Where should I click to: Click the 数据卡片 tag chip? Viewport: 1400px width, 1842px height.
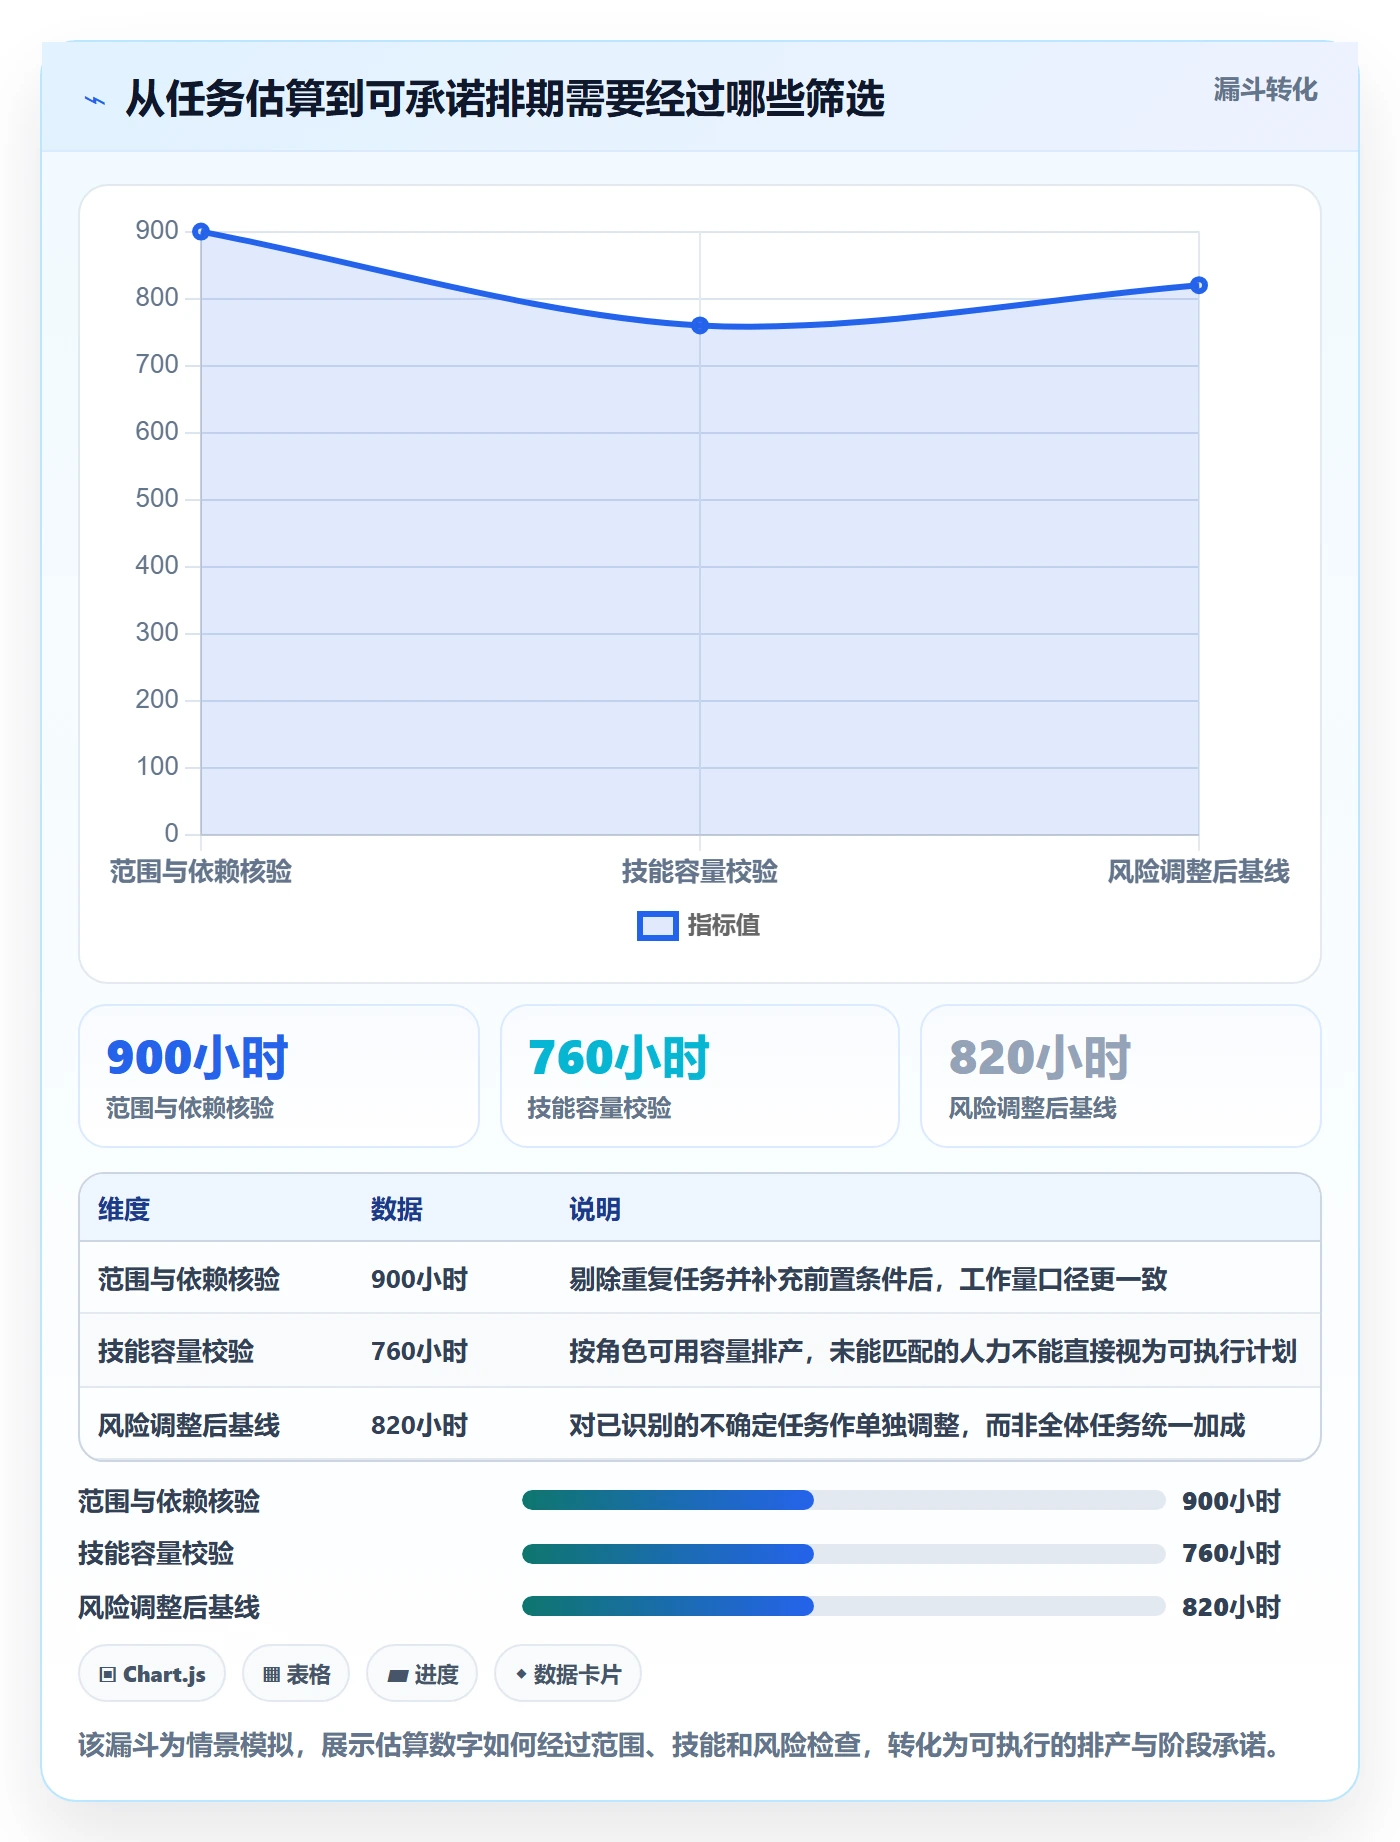tap(568, 1673)
